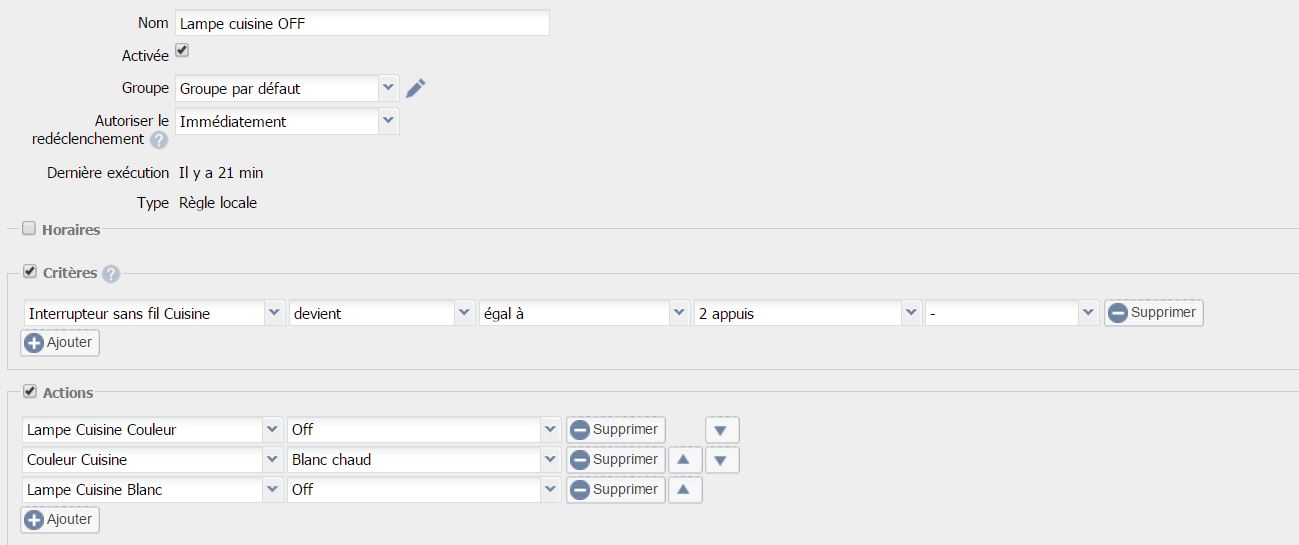Image resolution: width=1299 pixels, height=545 pixels.
Task: Move Couleur Cuisine action up
Action: (x=685, y=460)
